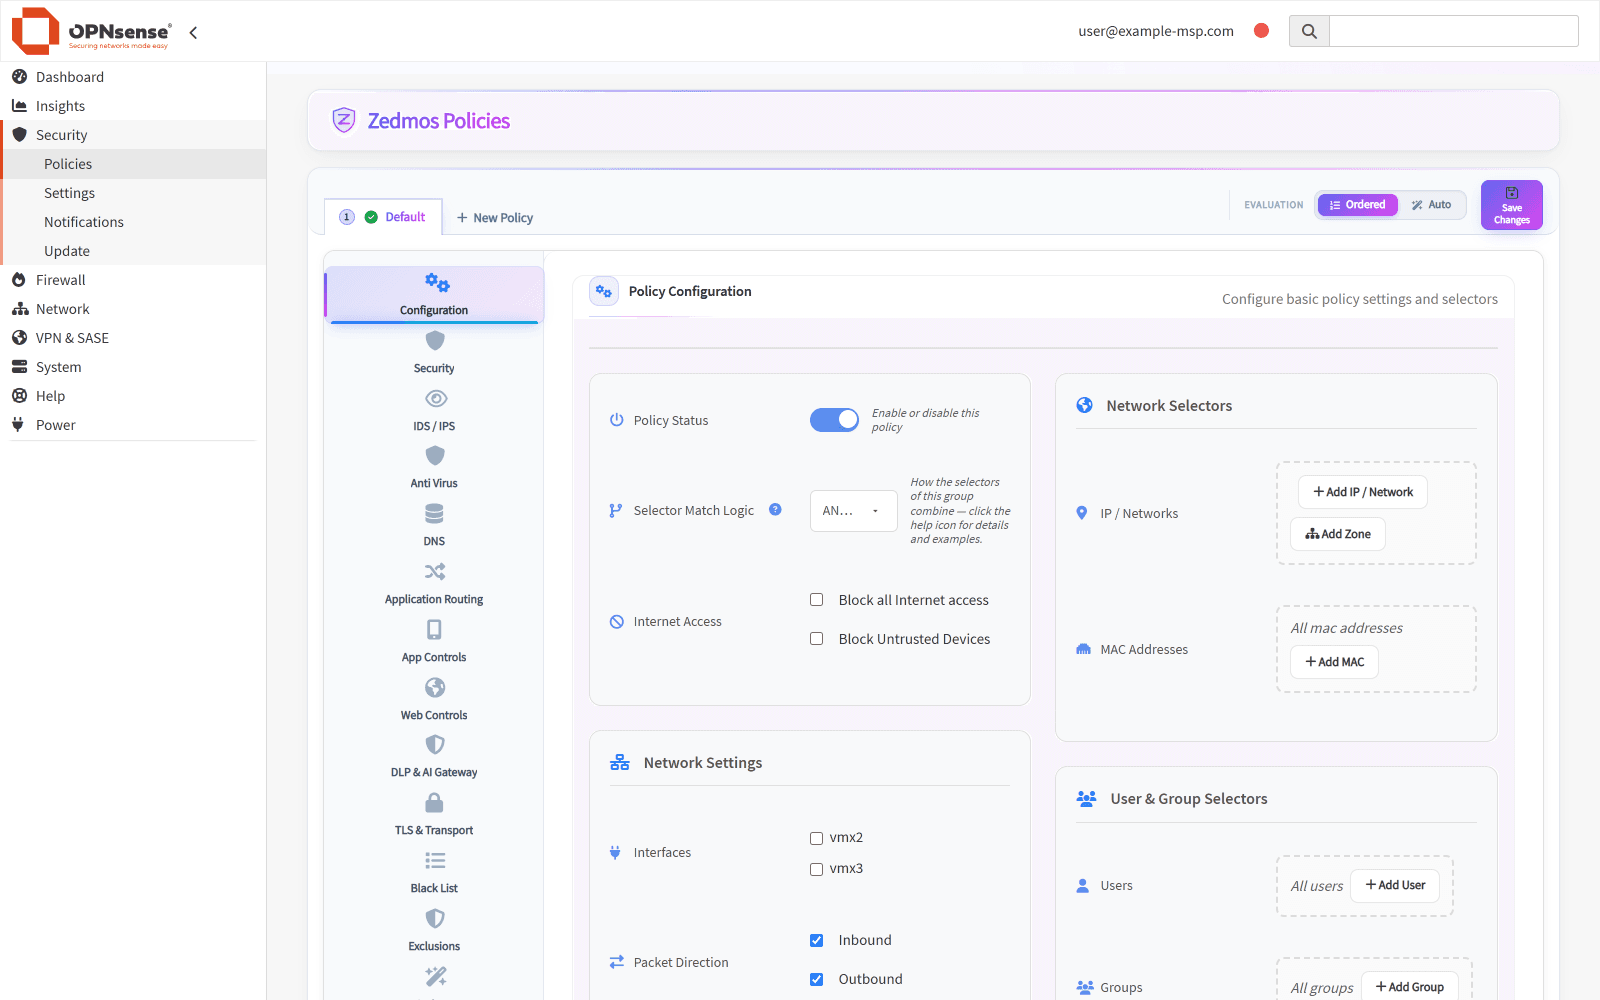Switch evaluation mode to Auto

click(x=1431, y=205)
